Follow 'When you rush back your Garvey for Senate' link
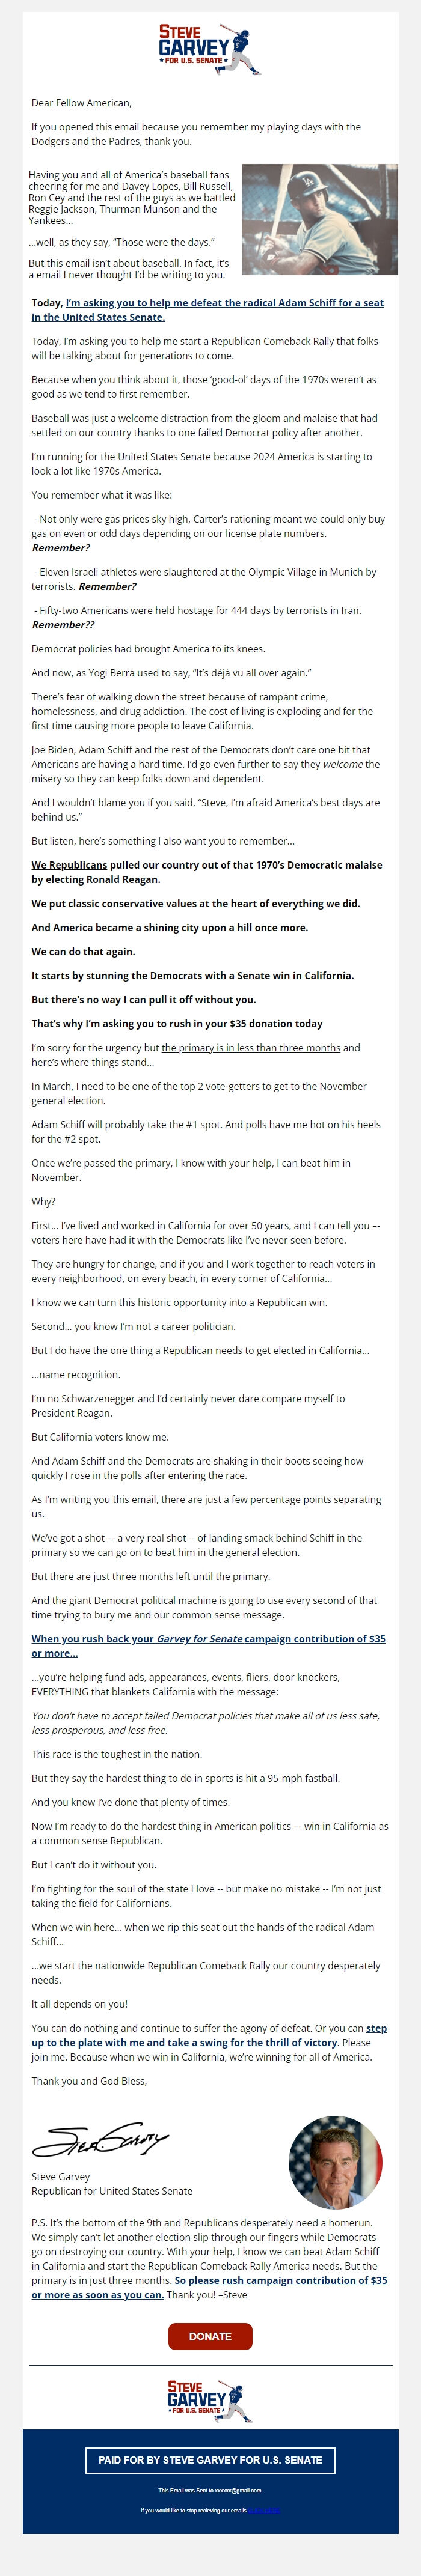Image resolution: width=421 pixels, height=2576 pixels. [x=208, y=1645]
